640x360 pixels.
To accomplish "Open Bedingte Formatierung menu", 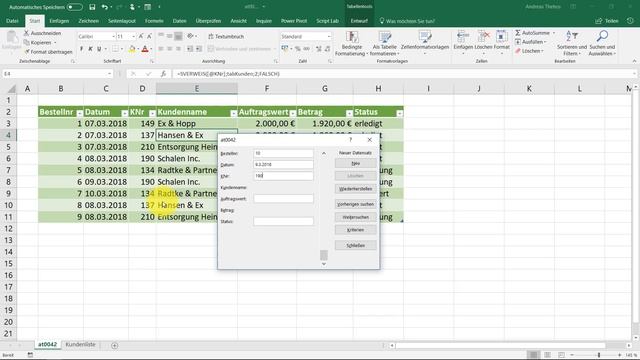I will pyautogui.click(x=351, y=43).
